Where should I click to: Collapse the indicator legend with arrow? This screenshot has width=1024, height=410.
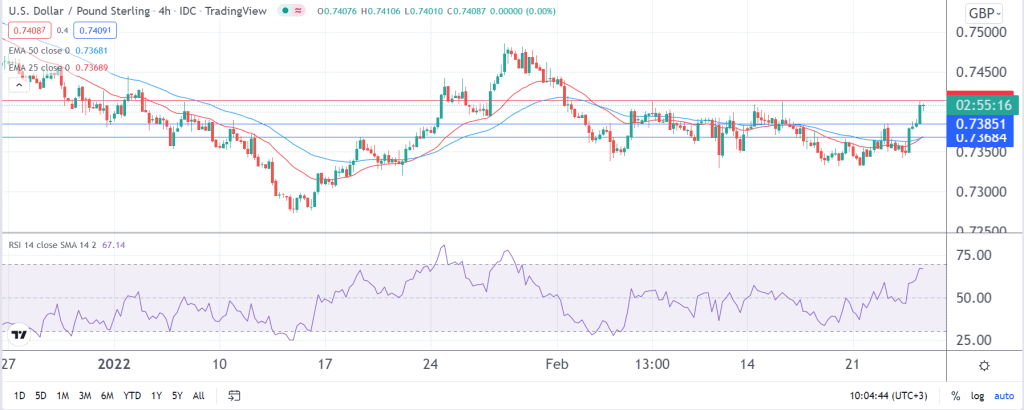[18, 84]
